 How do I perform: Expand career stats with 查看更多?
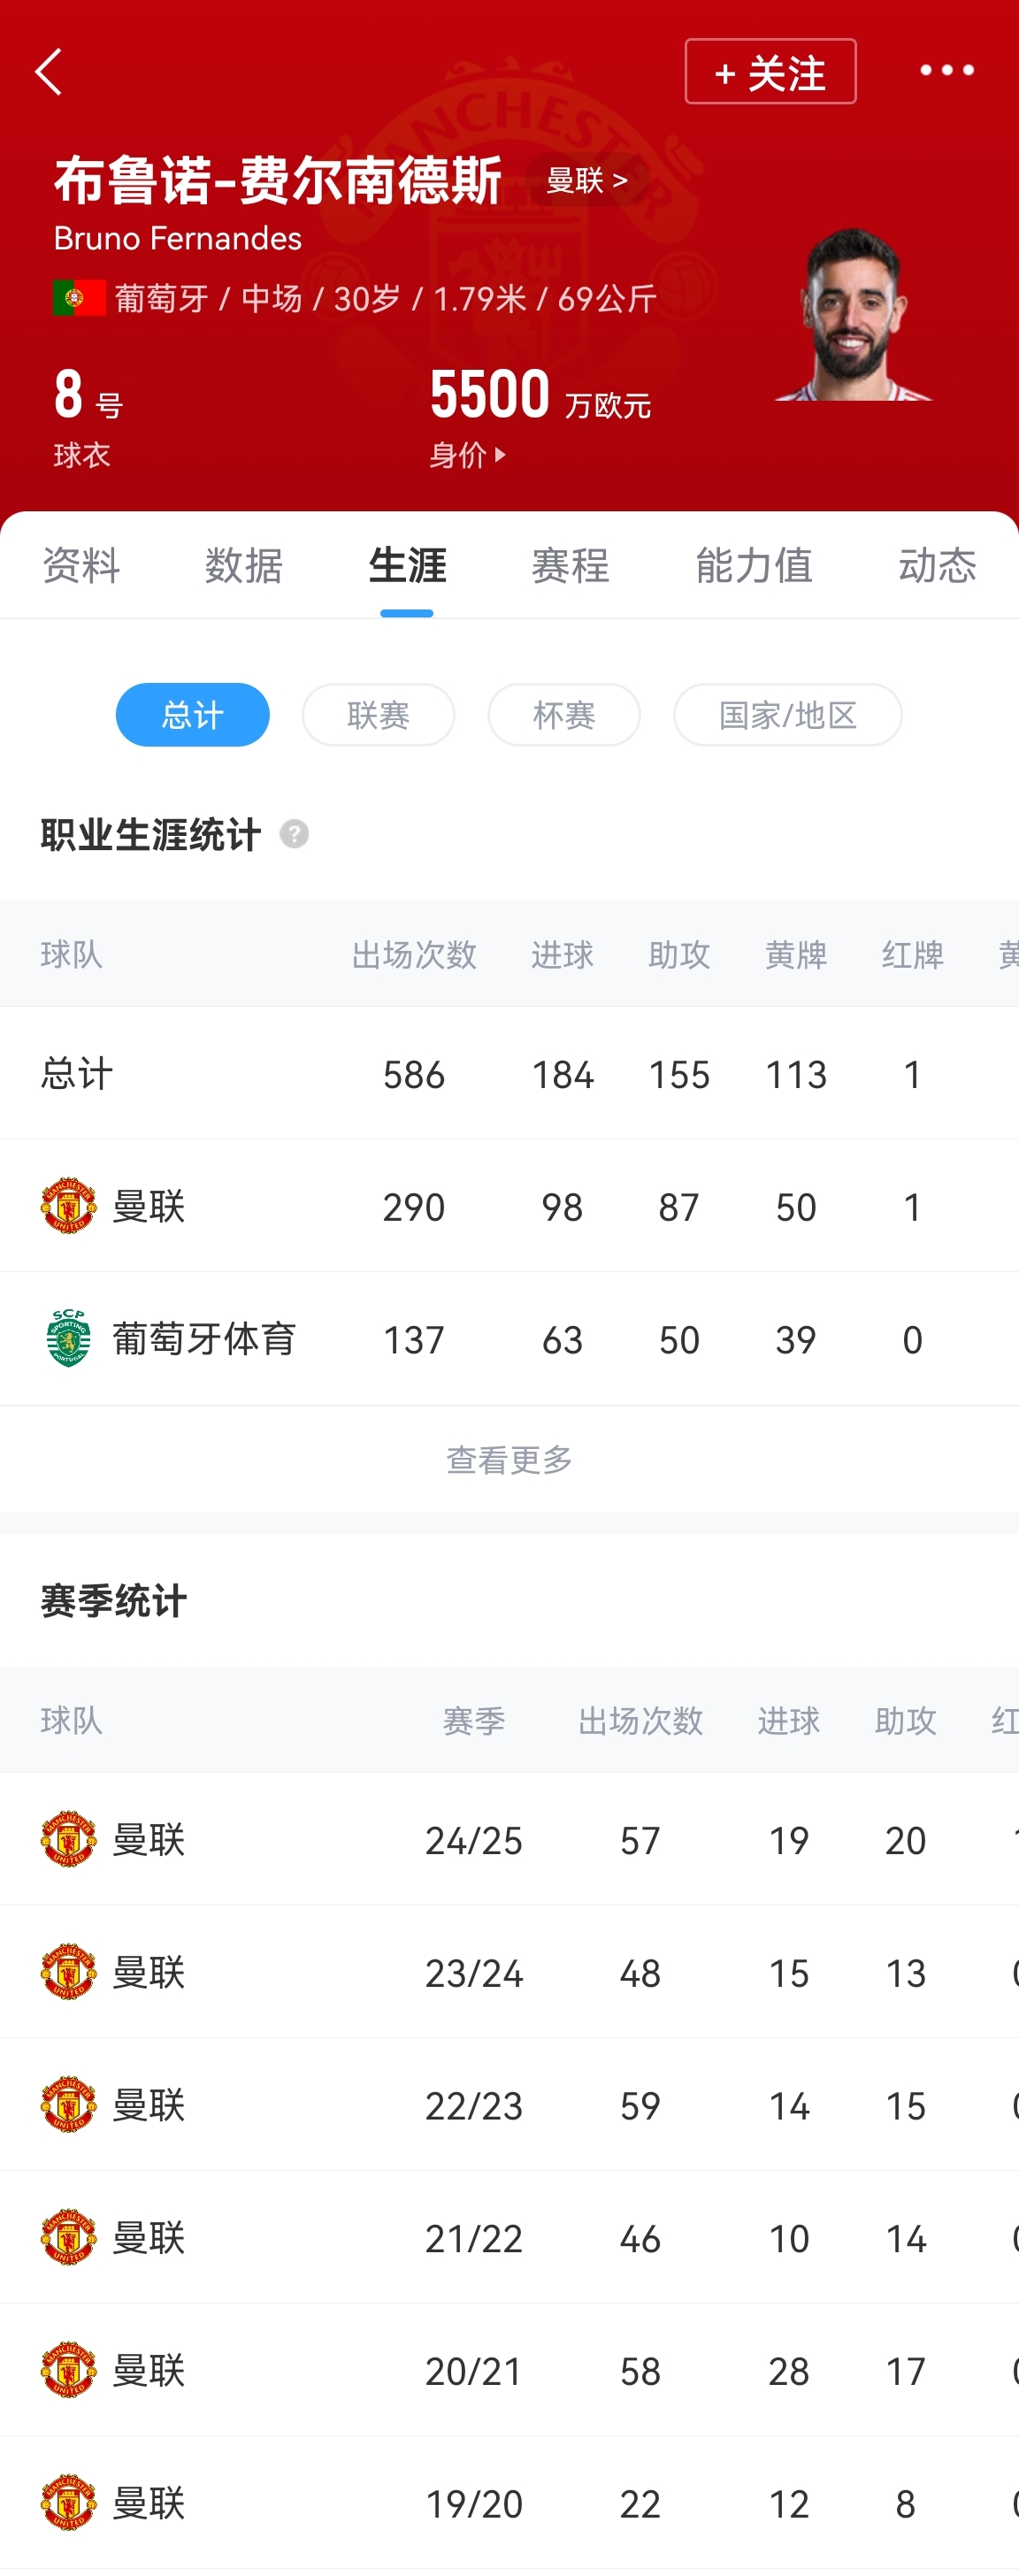click(509, 1460)
